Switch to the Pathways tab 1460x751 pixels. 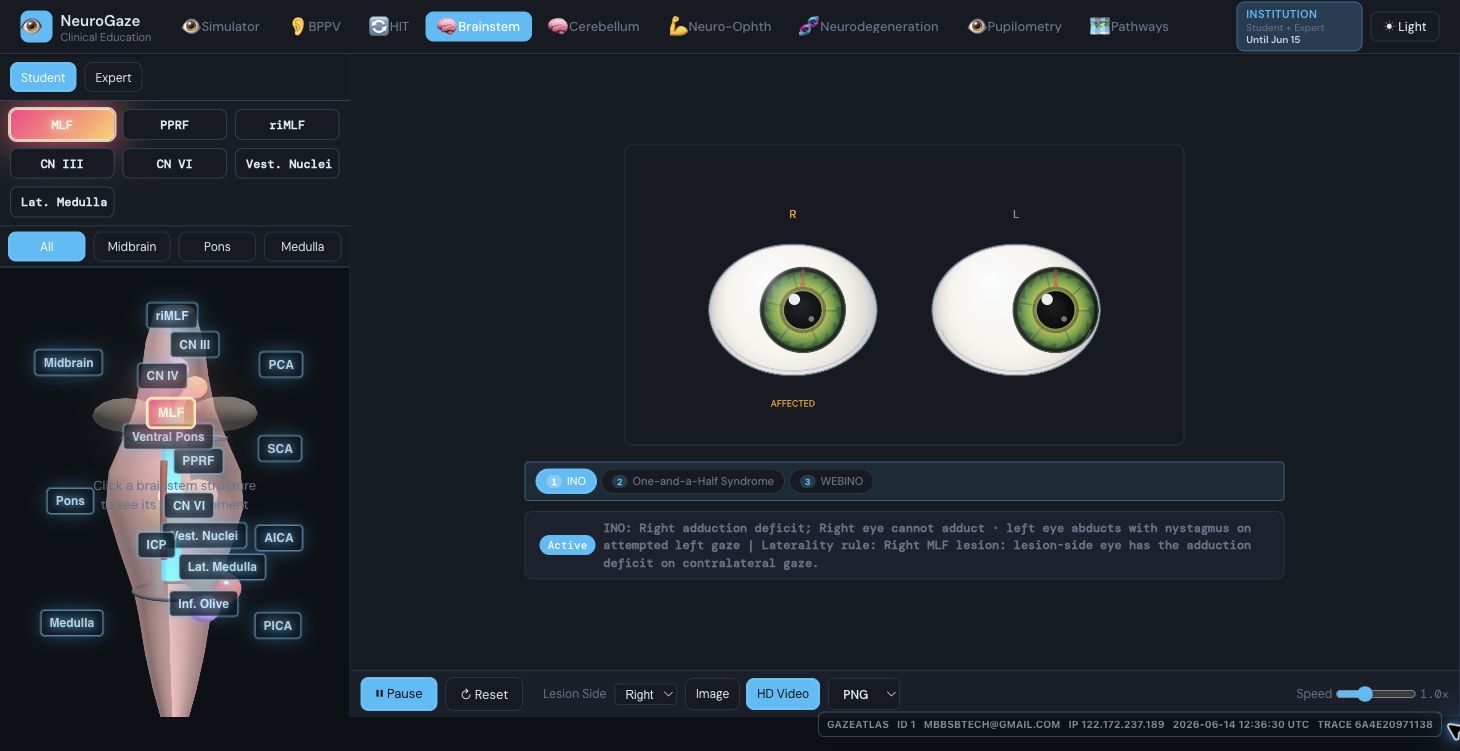click(x=1129, y=26)
